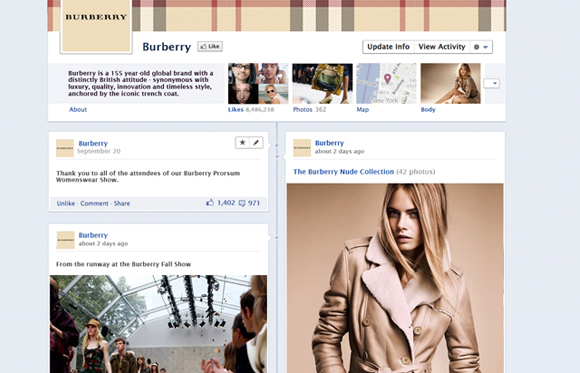Click the 'From the runway' post text
The image size is (580, 373).
coord(124,264)
